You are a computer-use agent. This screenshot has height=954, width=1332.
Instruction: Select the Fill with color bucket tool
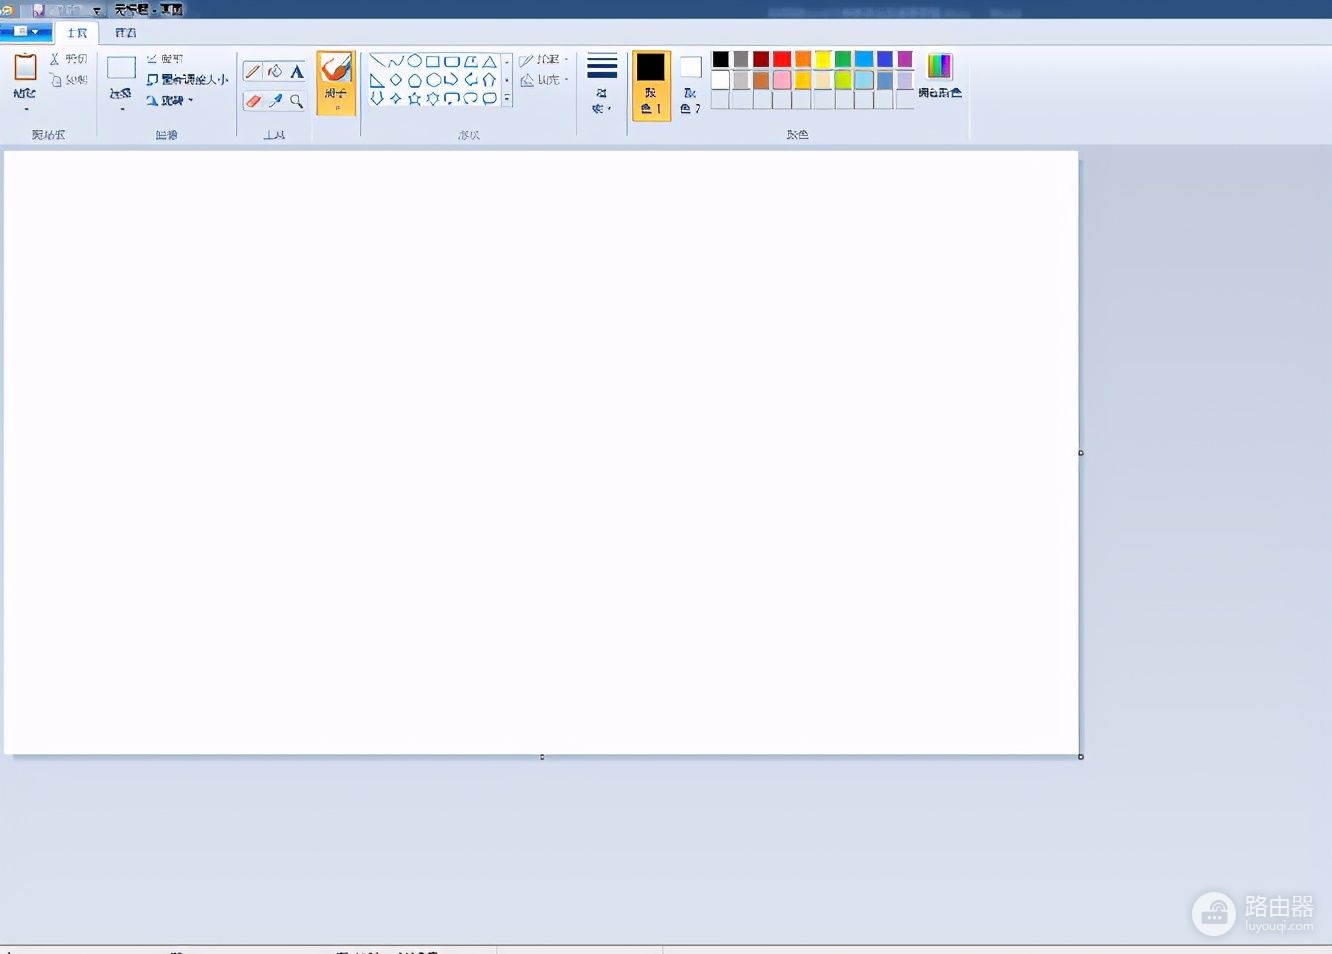coord(275,72)
